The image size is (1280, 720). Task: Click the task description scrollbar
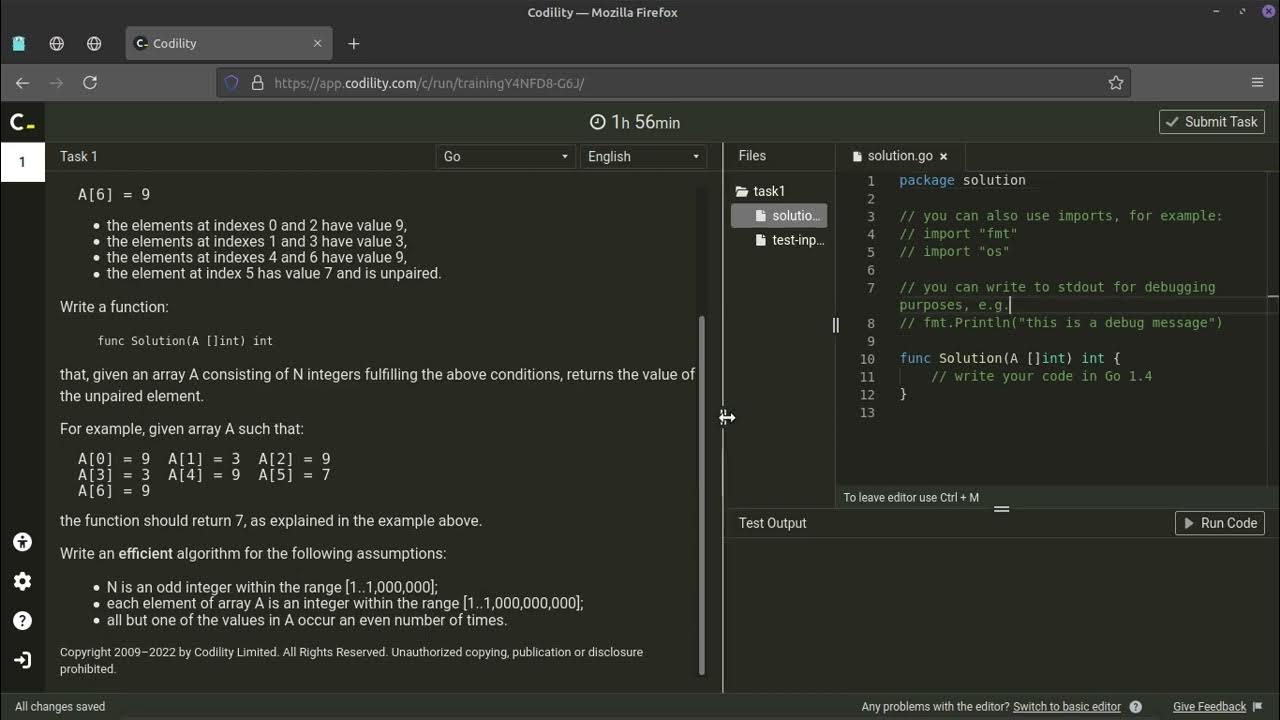point(701,495)
